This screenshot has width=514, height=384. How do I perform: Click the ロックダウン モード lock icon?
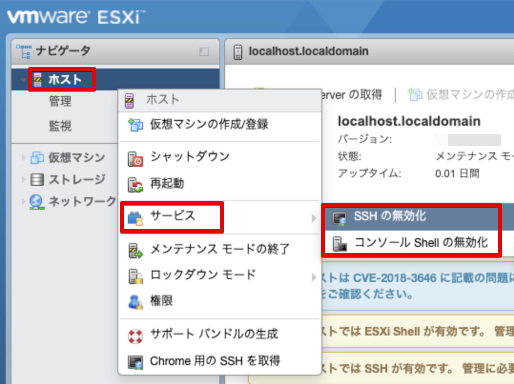click(135, 276)
